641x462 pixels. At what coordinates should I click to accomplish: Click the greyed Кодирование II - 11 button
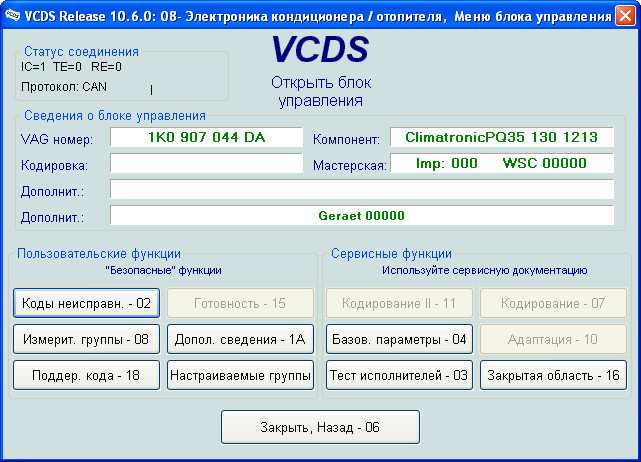click(399, 303)
